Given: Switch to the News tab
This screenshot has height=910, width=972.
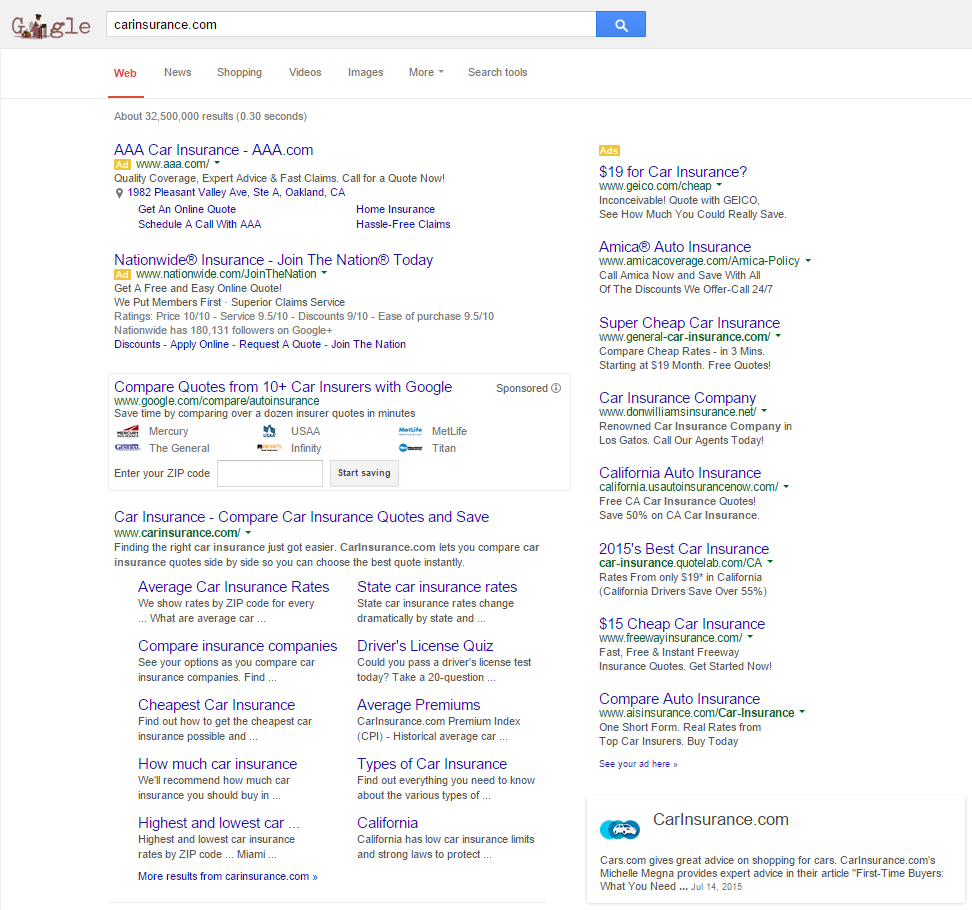Looking at the screenshot, I should point(178,73).
